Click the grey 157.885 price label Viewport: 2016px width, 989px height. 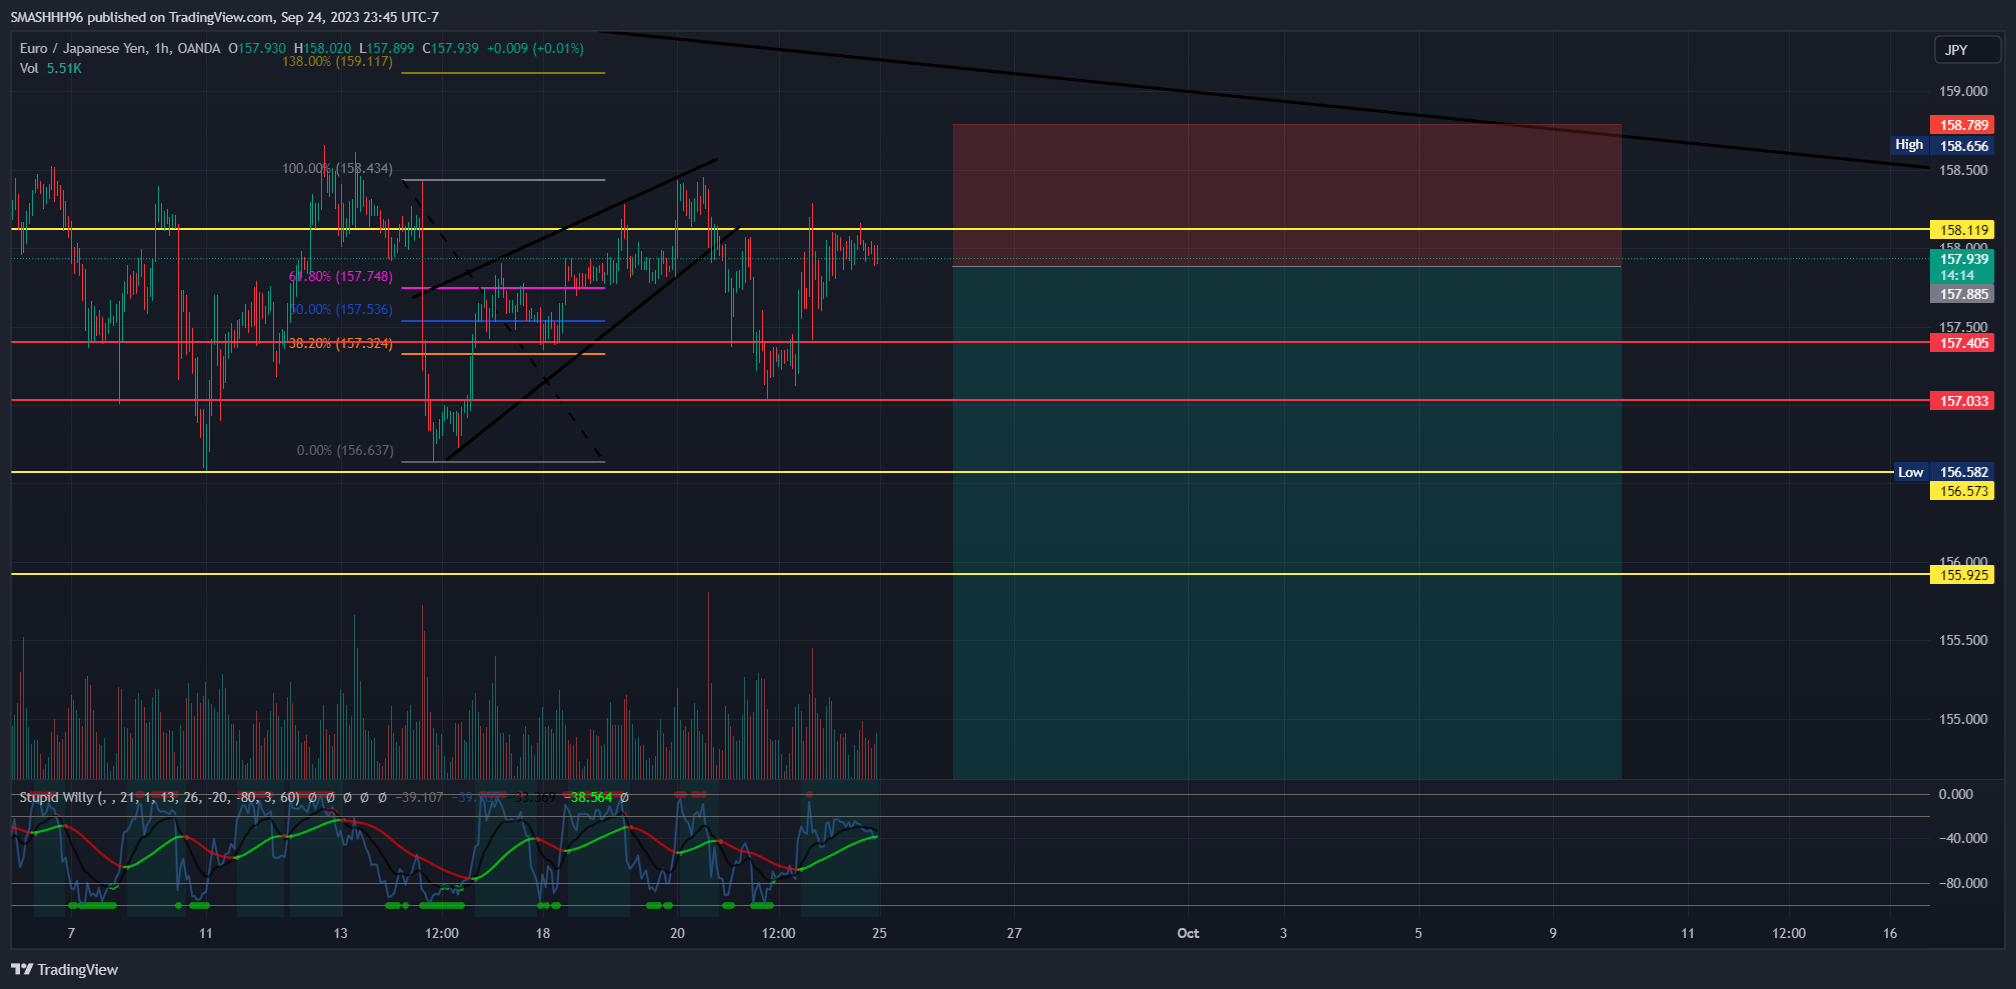[x=1962, y=294]
